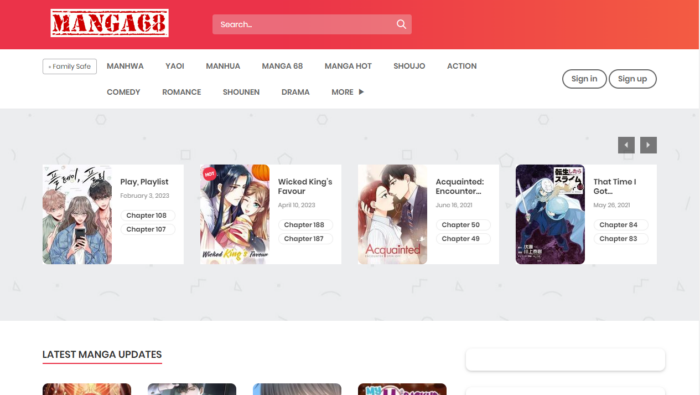This screenshot has width=700, height=395.
Task: Open Play, Playlist cover thumbnail
Action: point(77,214)
